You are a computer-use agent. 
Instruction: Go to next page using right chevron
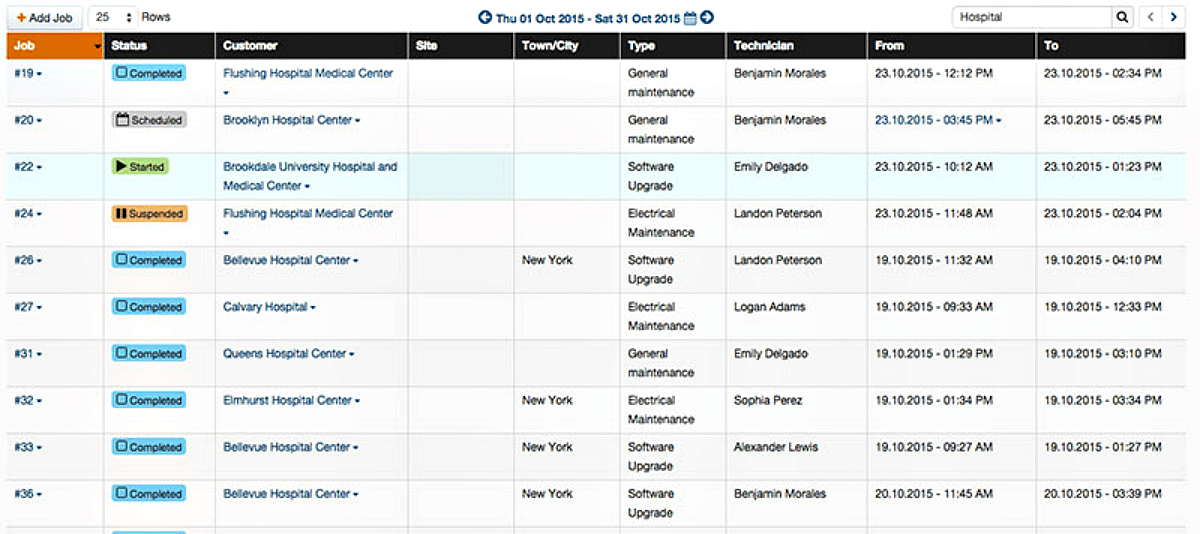tap(1175, 17)
